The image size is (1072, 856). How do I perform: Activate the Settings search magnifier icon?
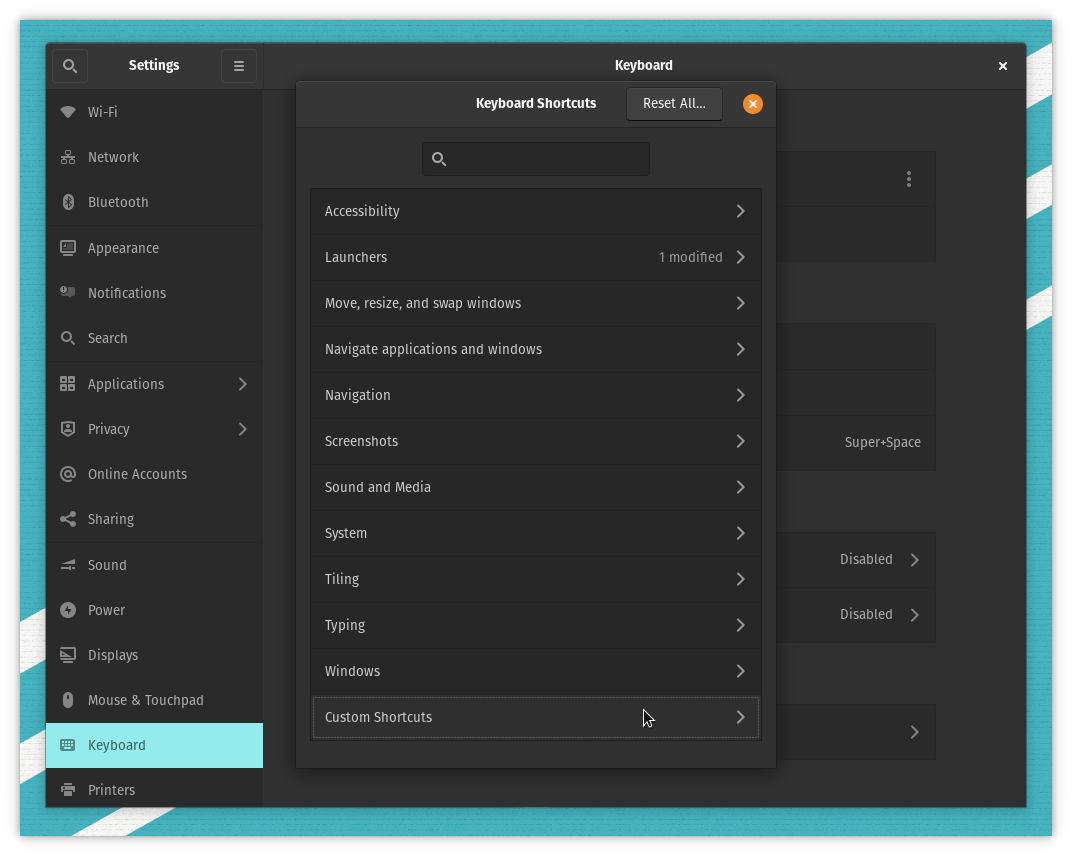click(69, 65)
